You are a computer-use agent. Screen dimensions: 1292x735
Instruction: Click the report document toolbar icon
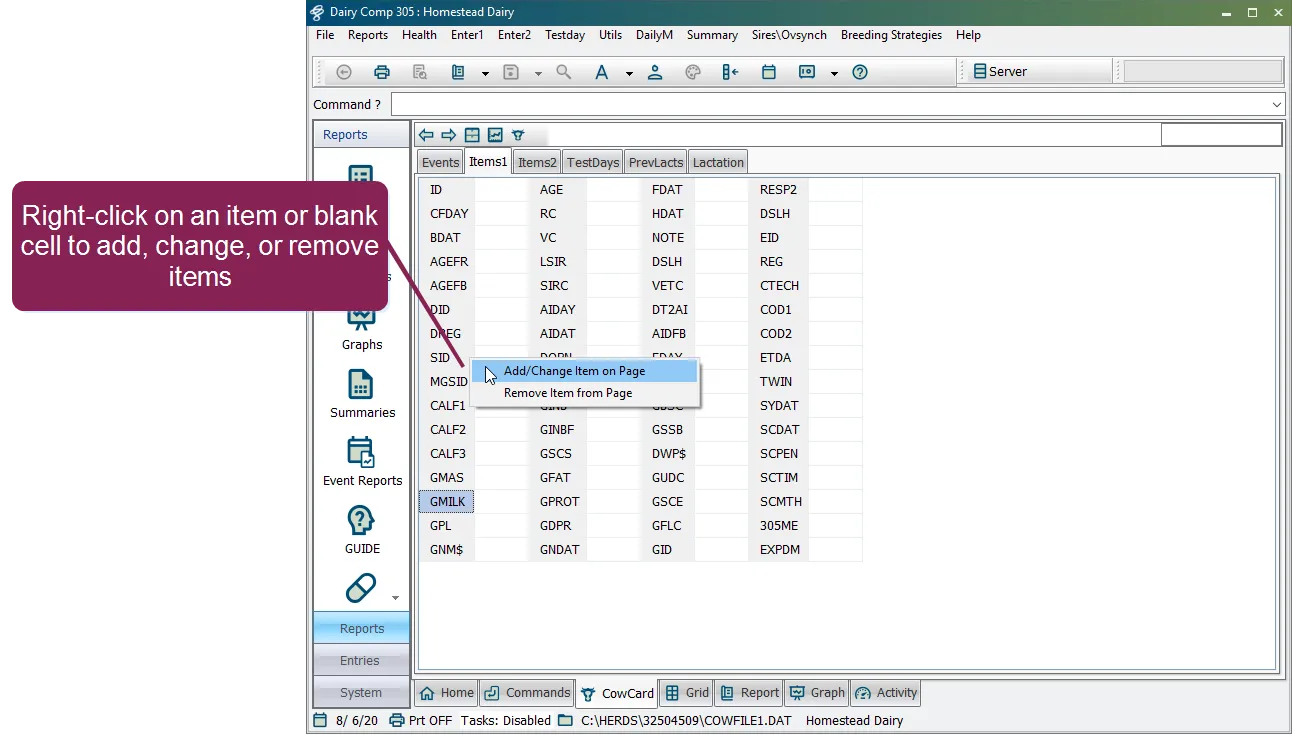[x=458, y=72]
